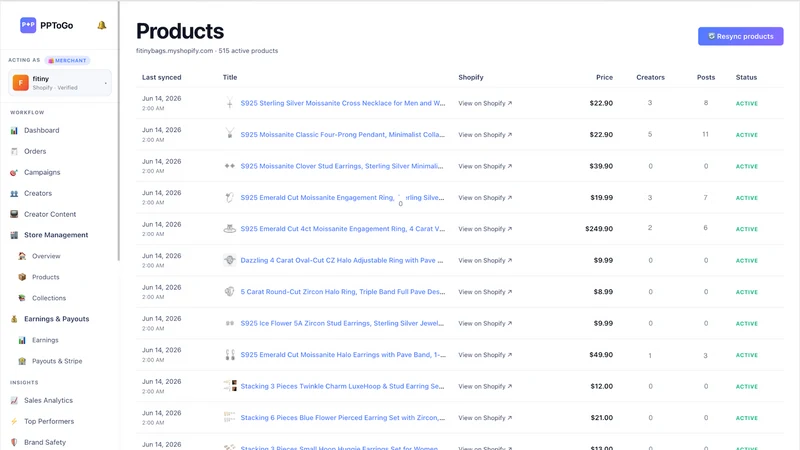The width and height of the screenshot is (800, 450).
Task: Click the fitiny orange avatar icon
Action: tap(20, 83)
